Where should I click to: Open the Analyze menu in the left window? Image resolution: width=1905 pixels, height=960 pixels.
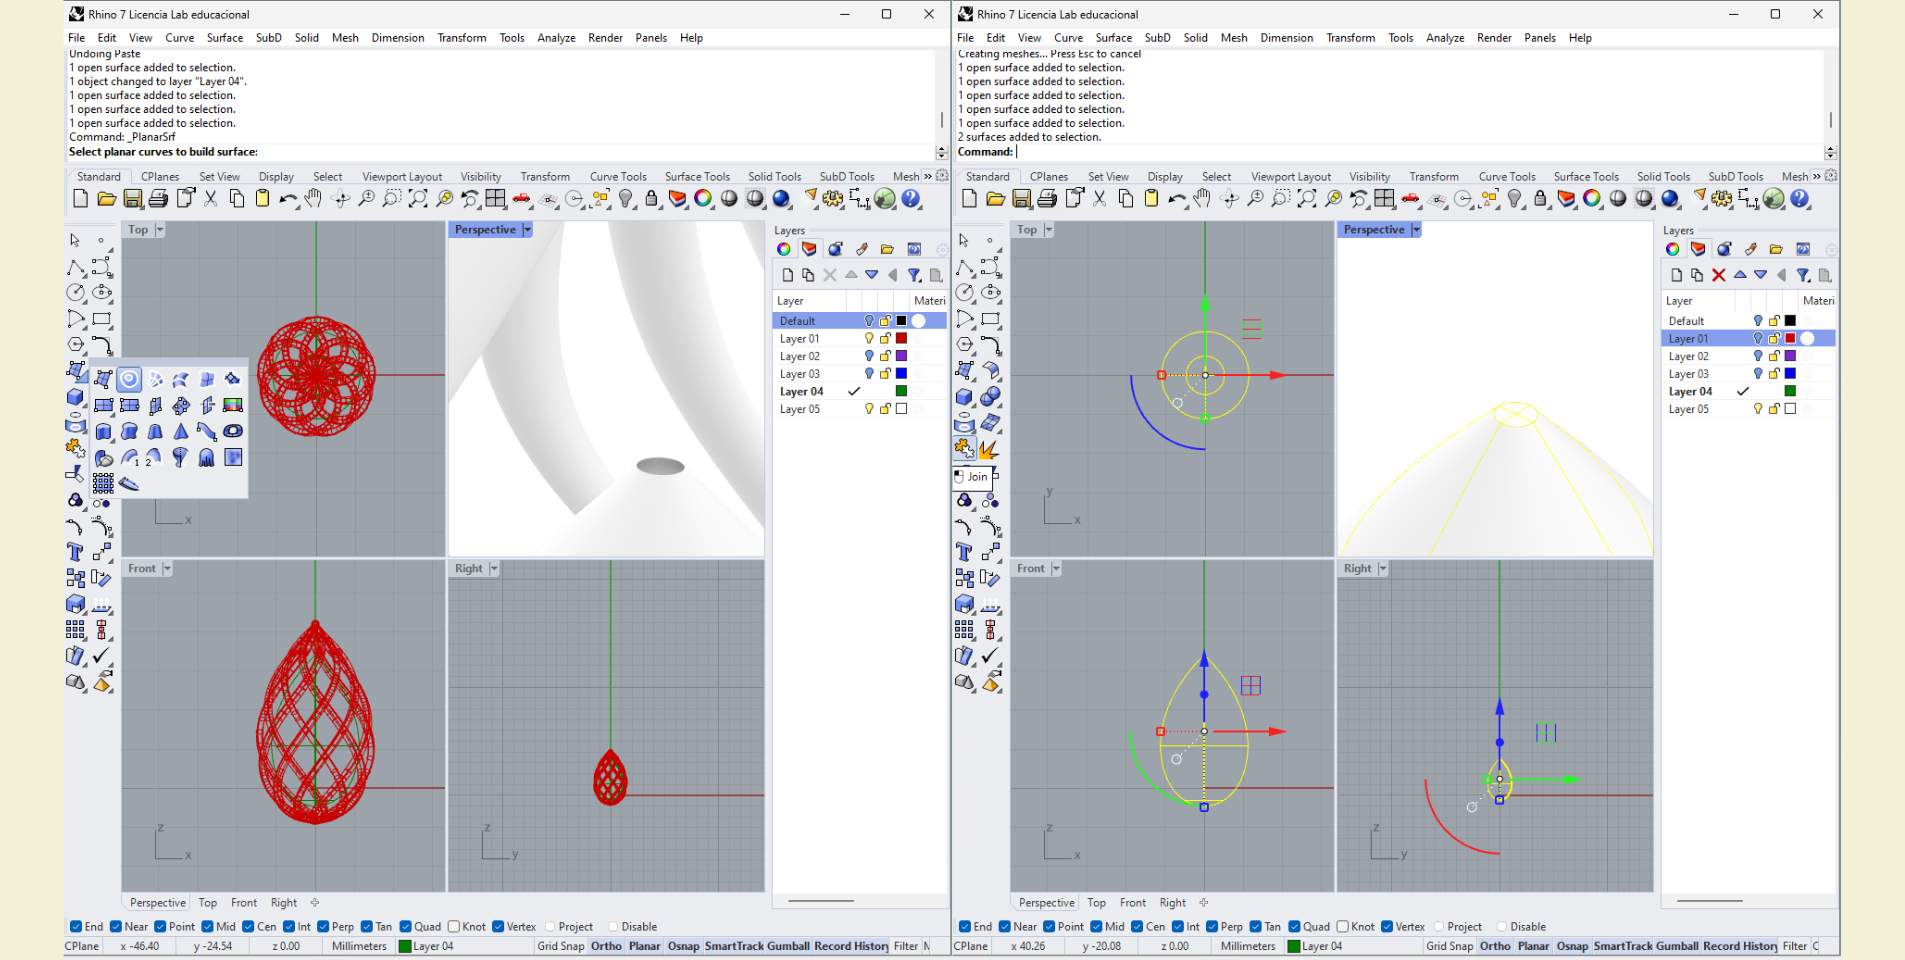click(x=556, y=38)
